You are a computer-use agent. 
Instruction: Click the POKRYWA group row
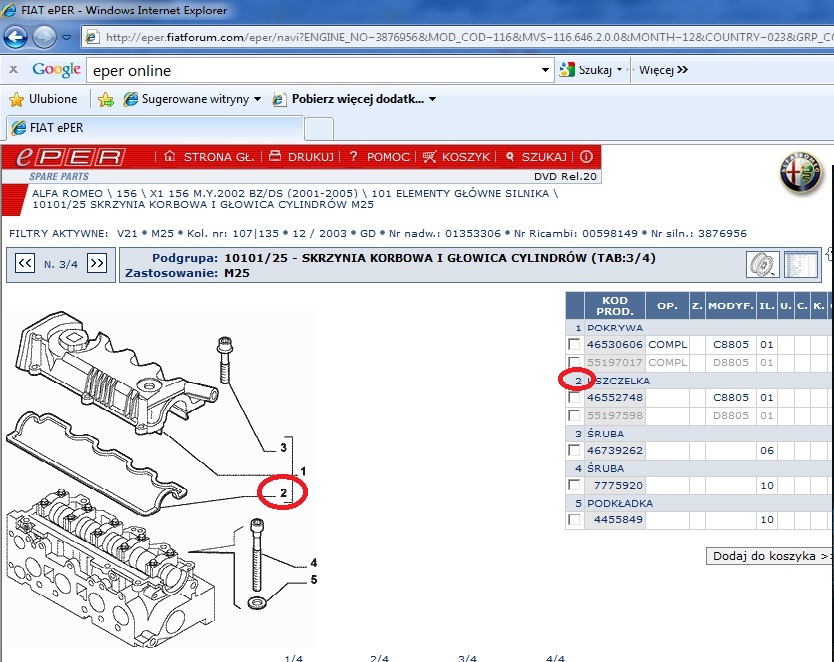pyautogui.click(x=699, y=328)
